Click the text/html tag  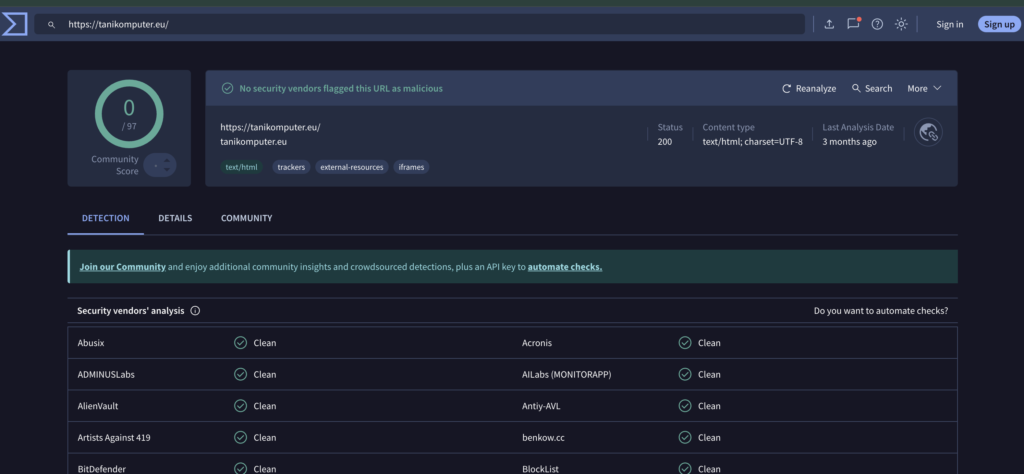point(242,167)
